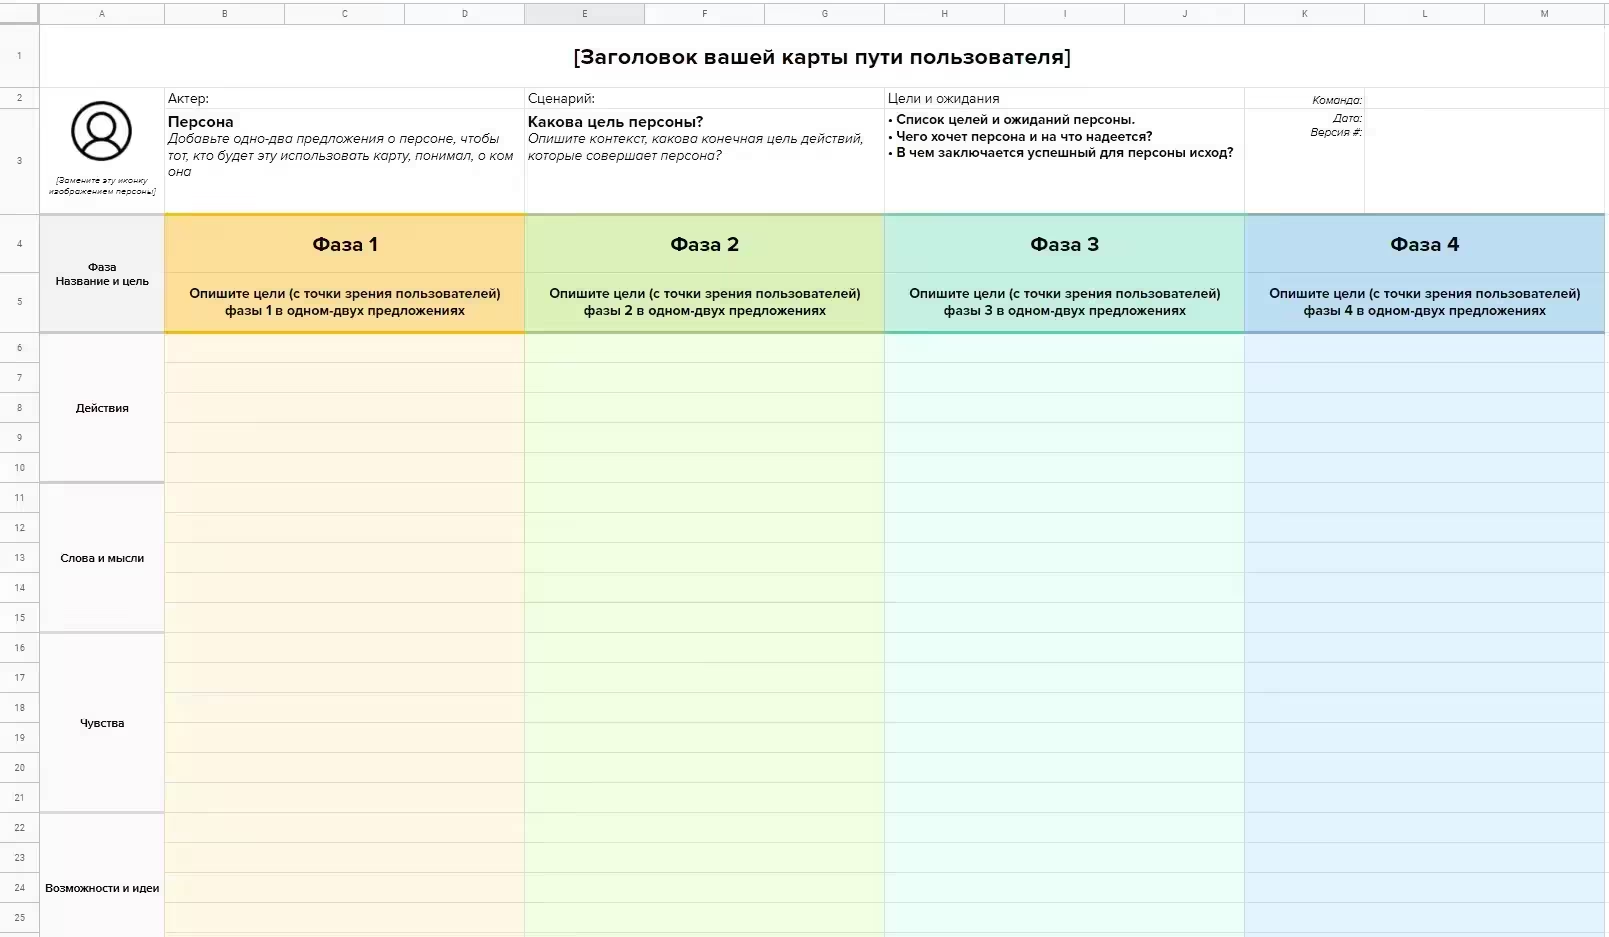Click the Чувства row label
Viewport: 1609px width, 937px height.
point(102,723)
